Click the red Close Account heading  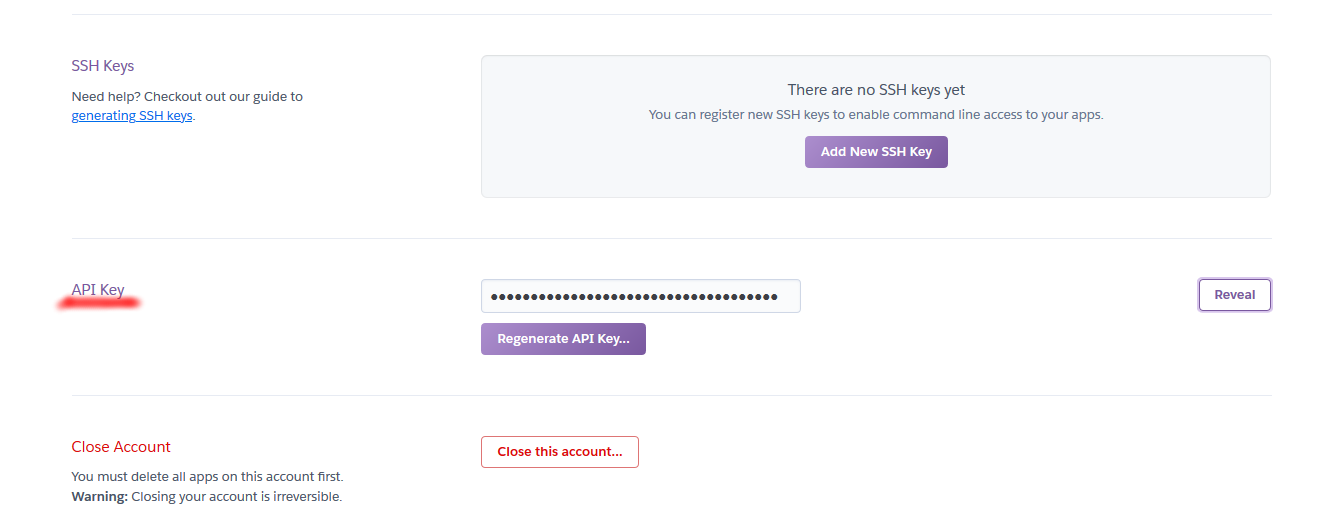pyautogui.click(x=121, y=447)
